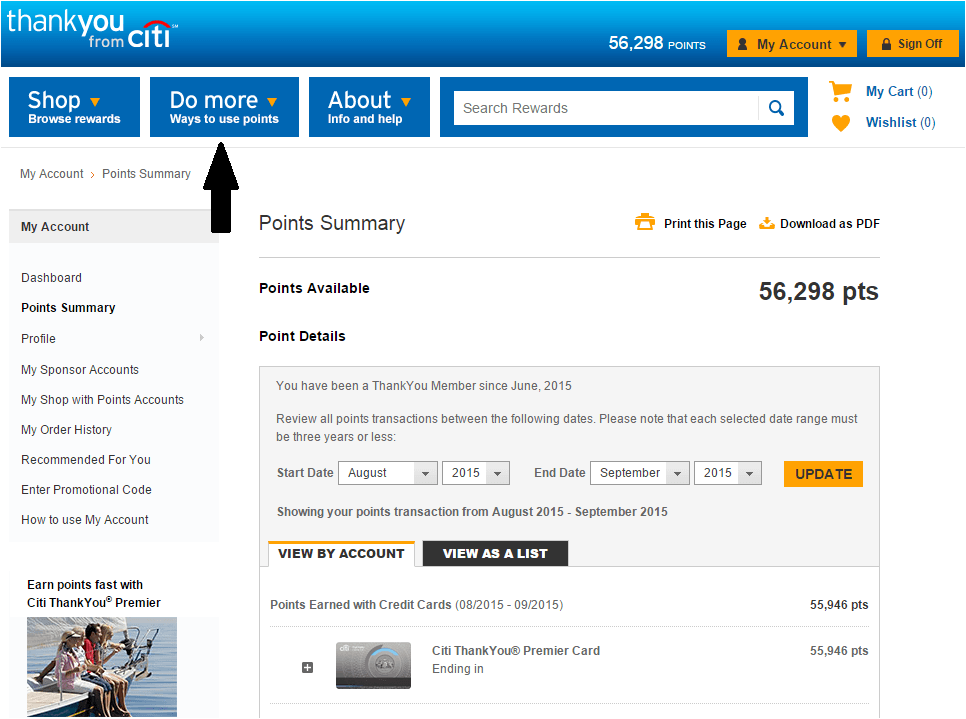Switch to the View as a List tab
This screenshot has width=966, height=719.
[x=495, y=553]
